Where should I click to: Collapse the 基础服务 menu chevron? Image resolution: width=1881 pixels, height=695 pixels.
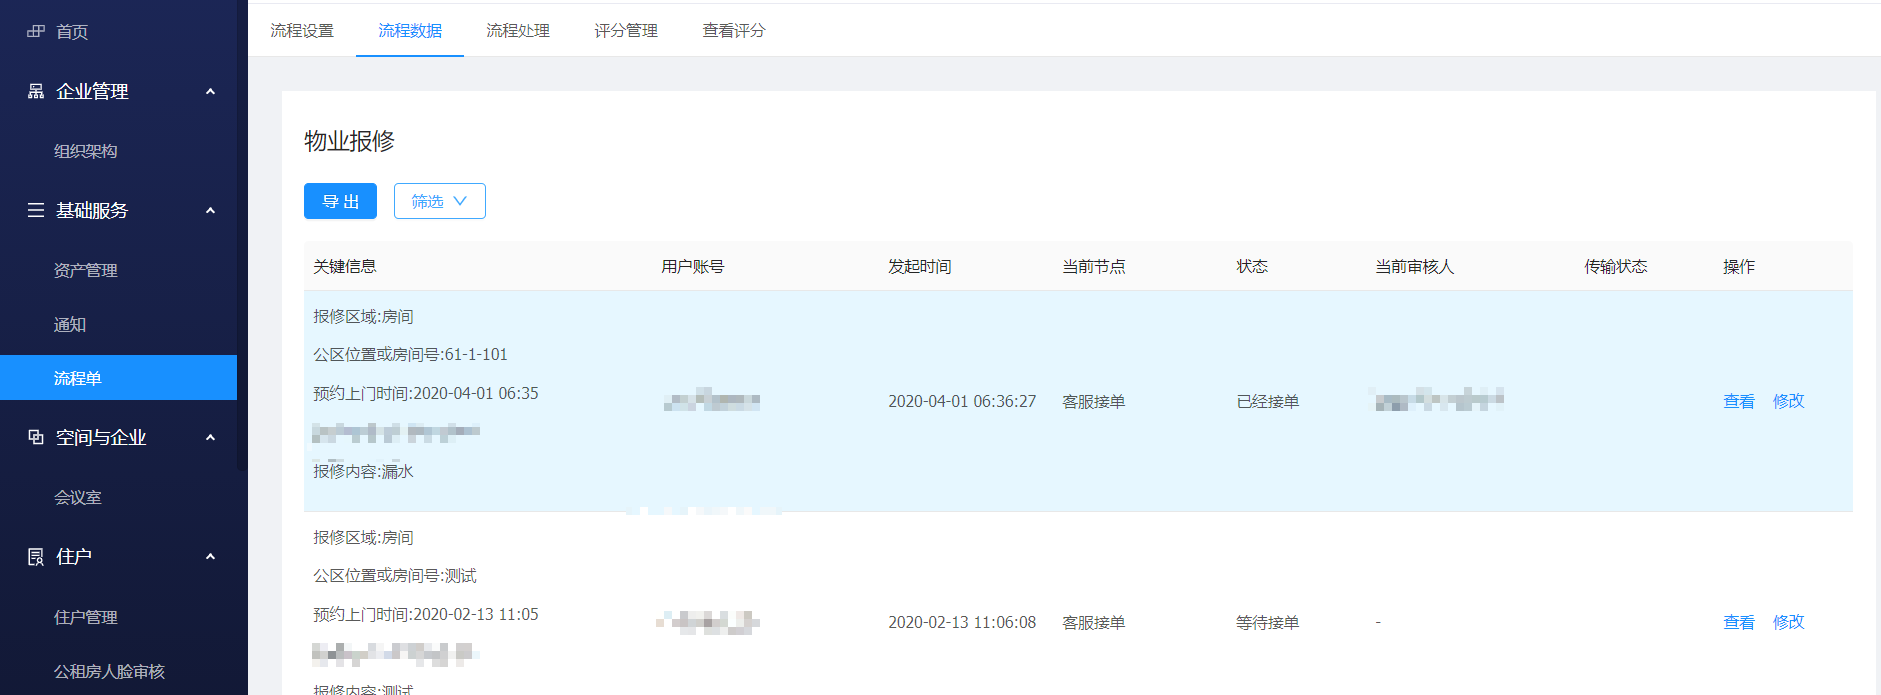point(210,210)
